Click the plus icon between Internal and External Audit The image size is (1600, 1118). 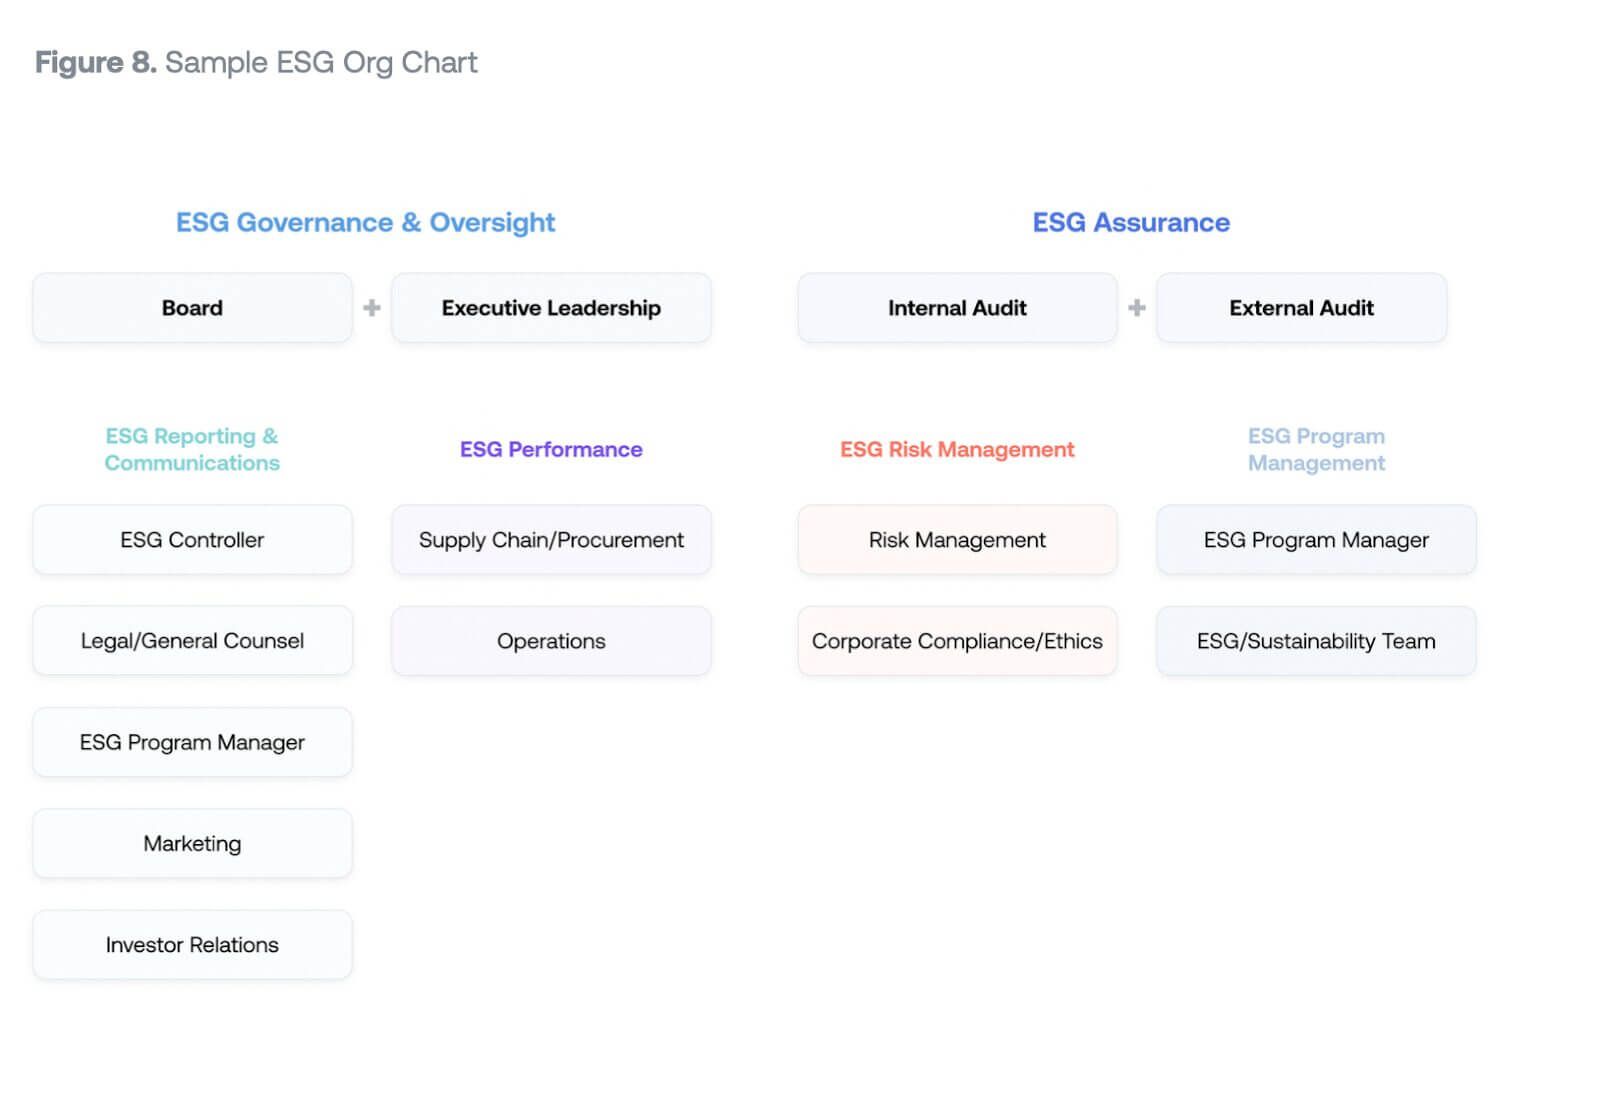click(x=1137, y=308)
